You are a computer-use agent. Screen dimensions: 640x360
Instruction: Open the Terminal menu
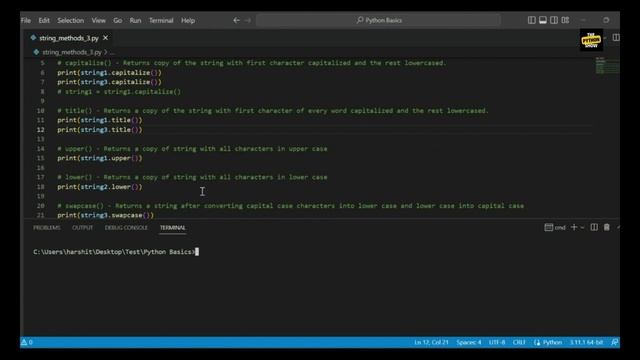(161, 20)
